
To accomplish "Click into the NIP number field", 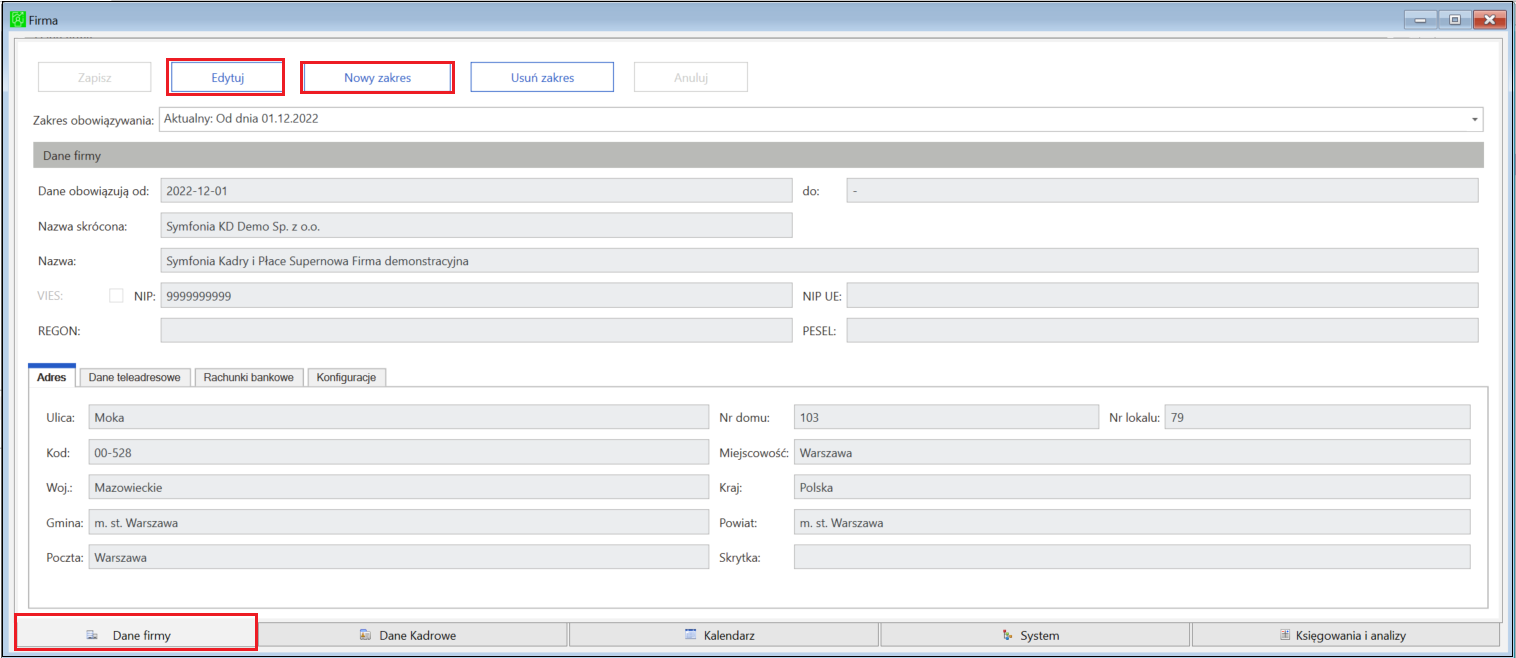I will coord(475,296).
